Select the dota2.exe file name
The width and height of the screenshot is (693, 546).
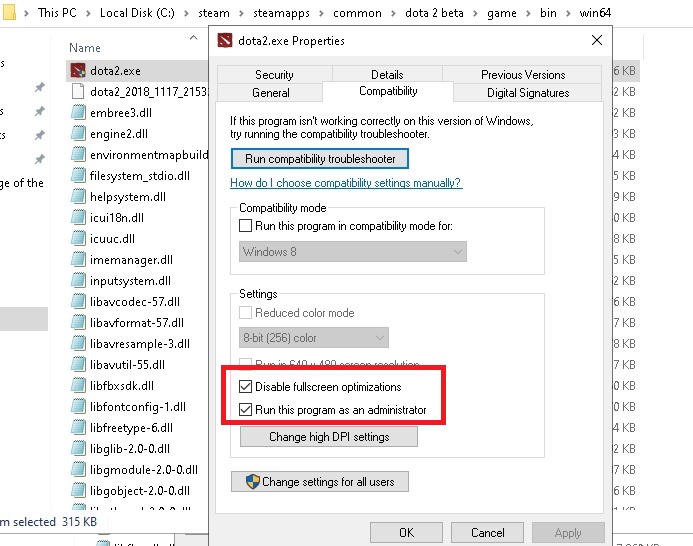(x=115, y=71)
